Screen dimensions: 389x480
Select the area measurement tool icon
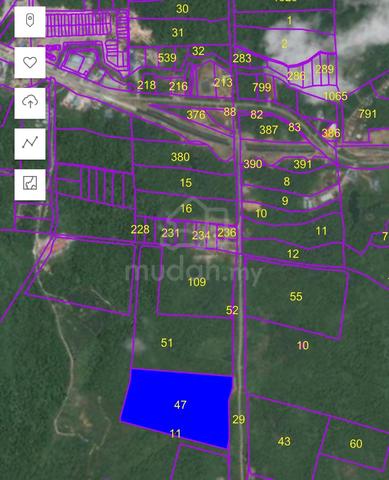pyautogui.click(x=30, y=184)
